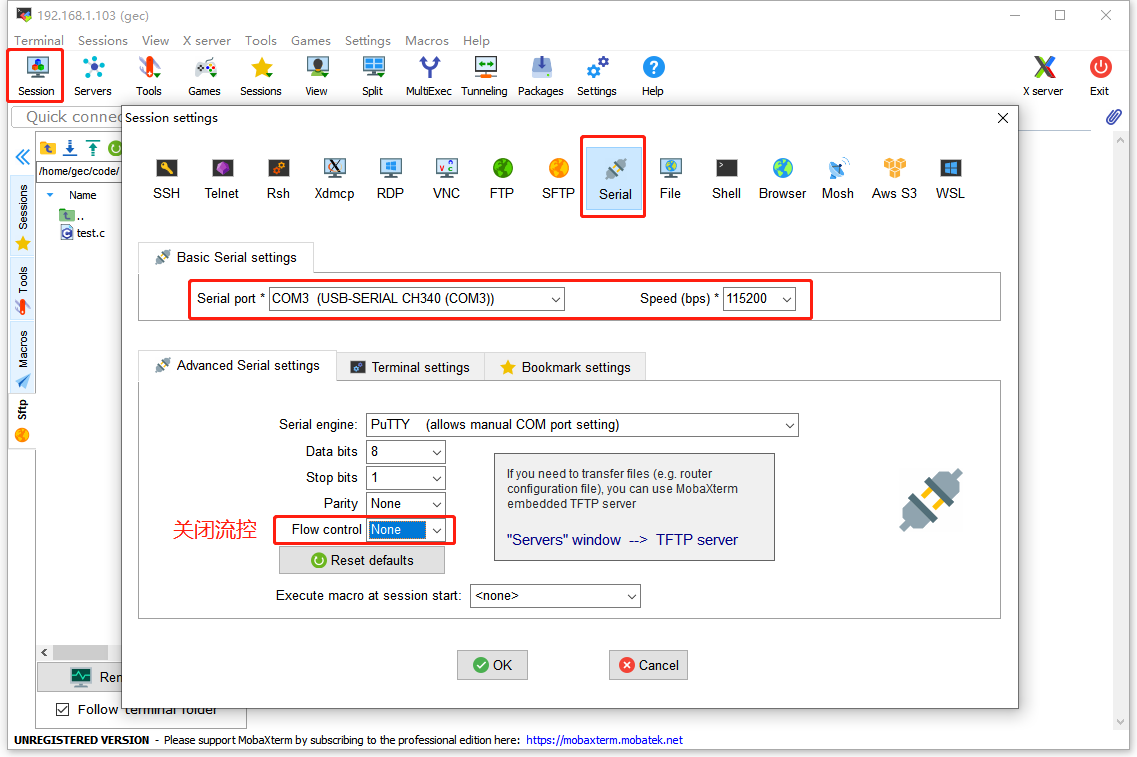Select the SFTP session type

(x=558, y=178)
